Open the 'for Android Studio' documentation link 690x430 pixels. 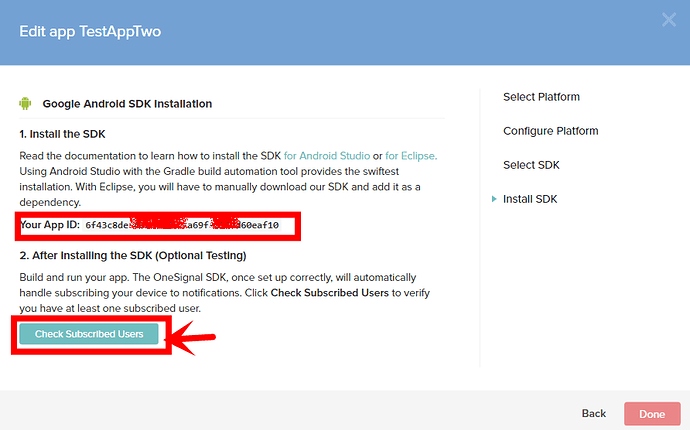point(327,156)
